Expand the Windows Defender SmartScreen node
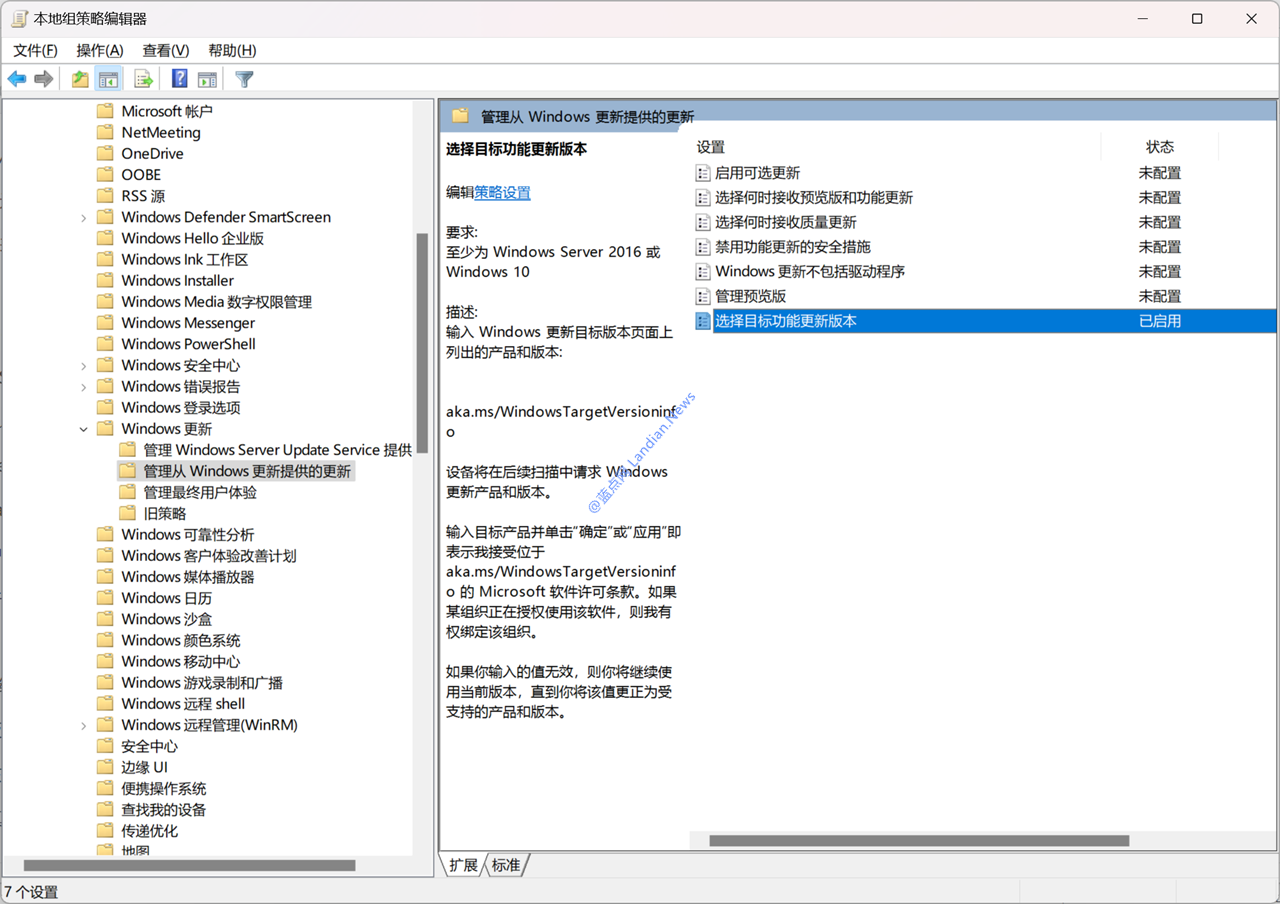The image size is (1280, 904). click(84, 217)
